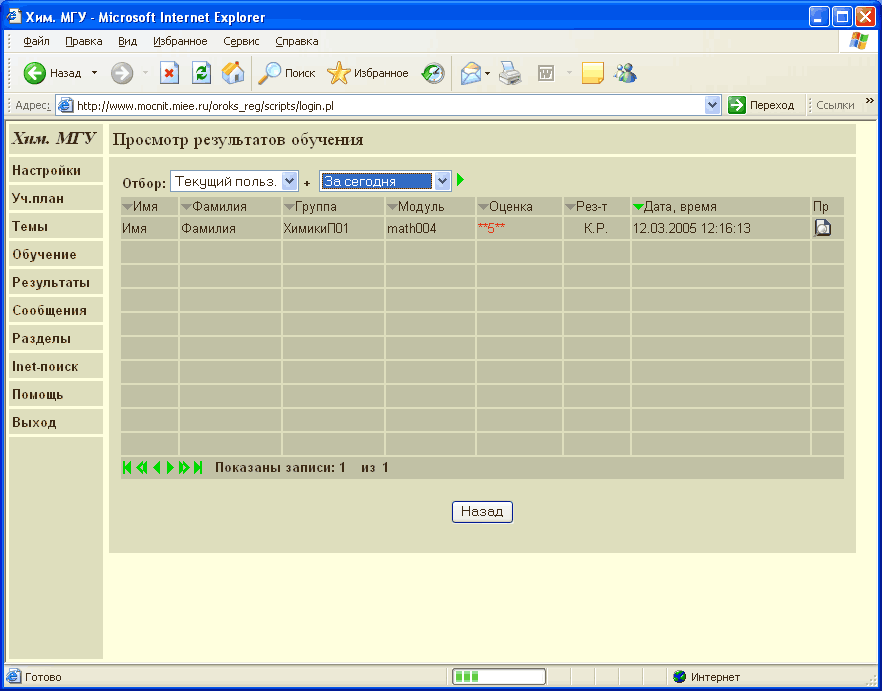Viewport: 882px width, 691px height.
Task: Open Search (Поиск) in toolbar
Action: pyautogui.click(x=286, y=73)
